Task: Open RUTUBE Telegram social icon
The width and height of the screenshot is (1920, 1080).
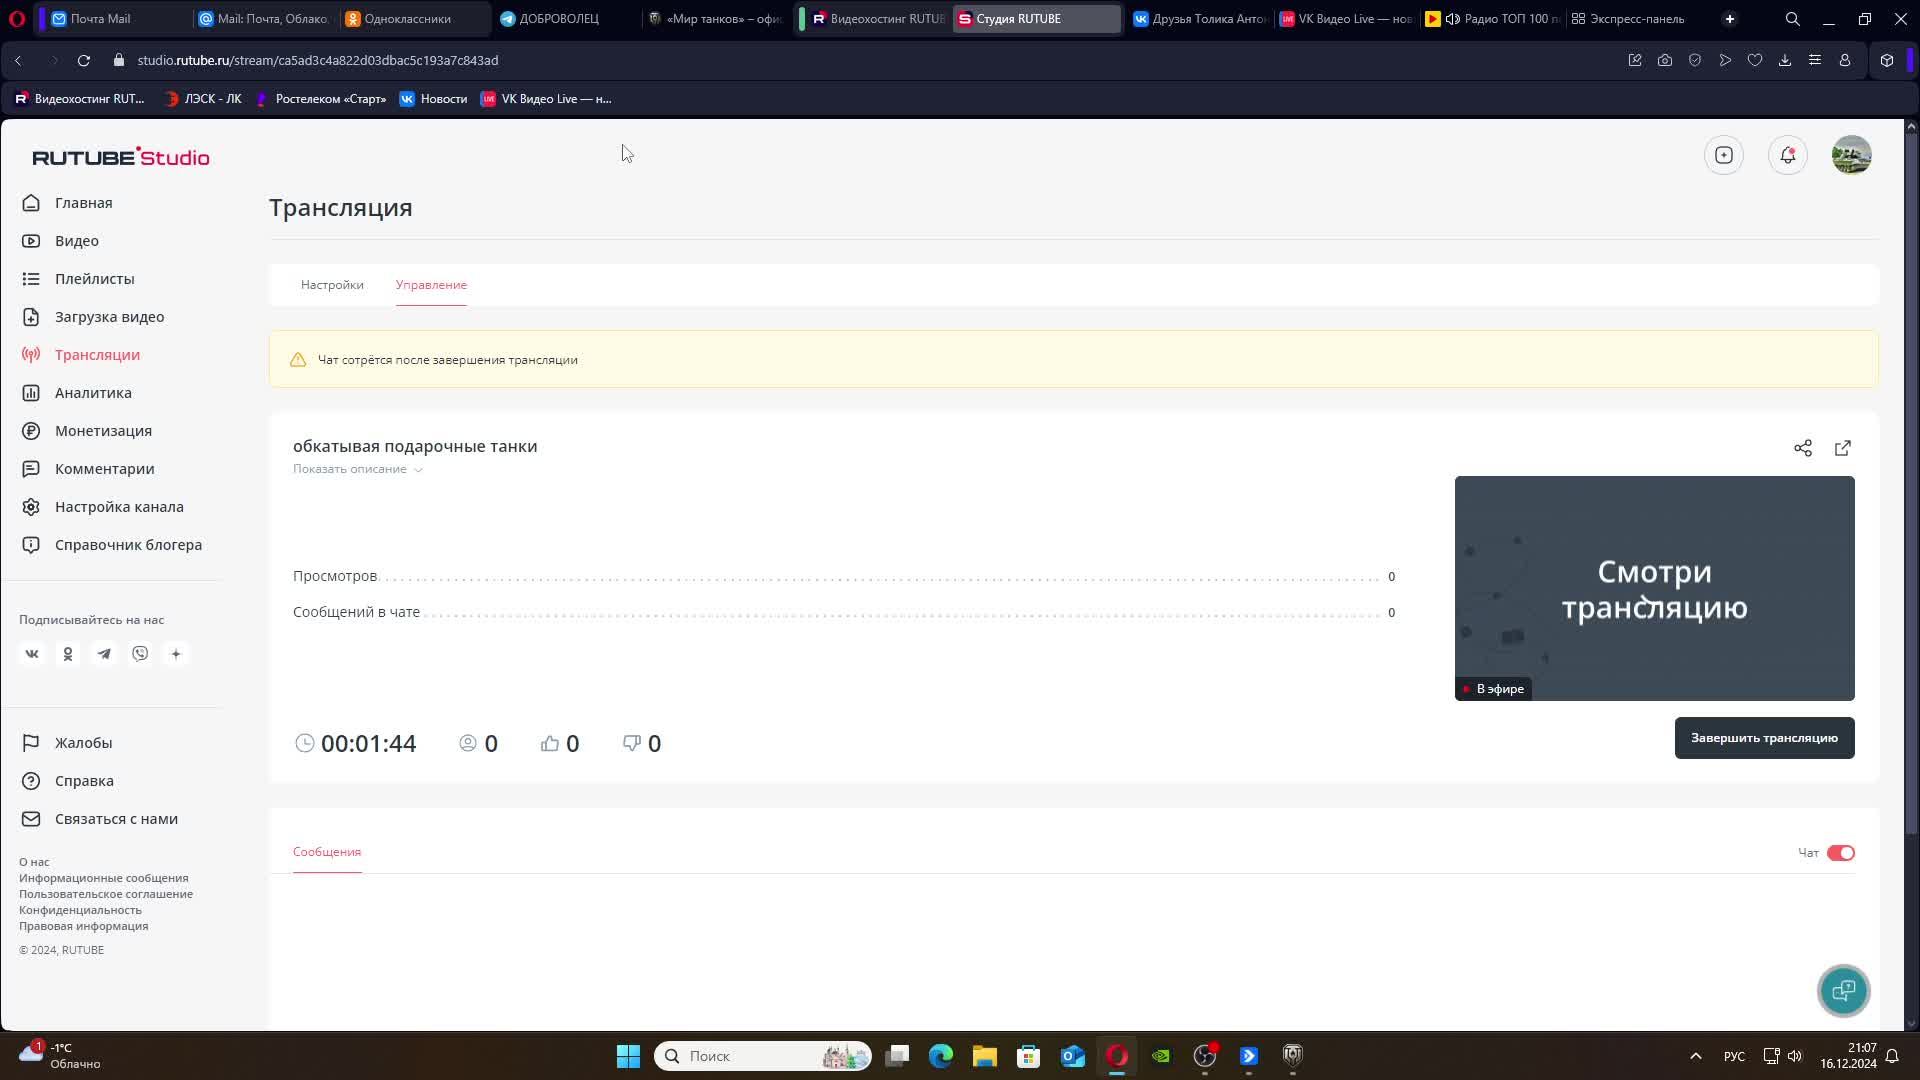Action: coord(104,654)
